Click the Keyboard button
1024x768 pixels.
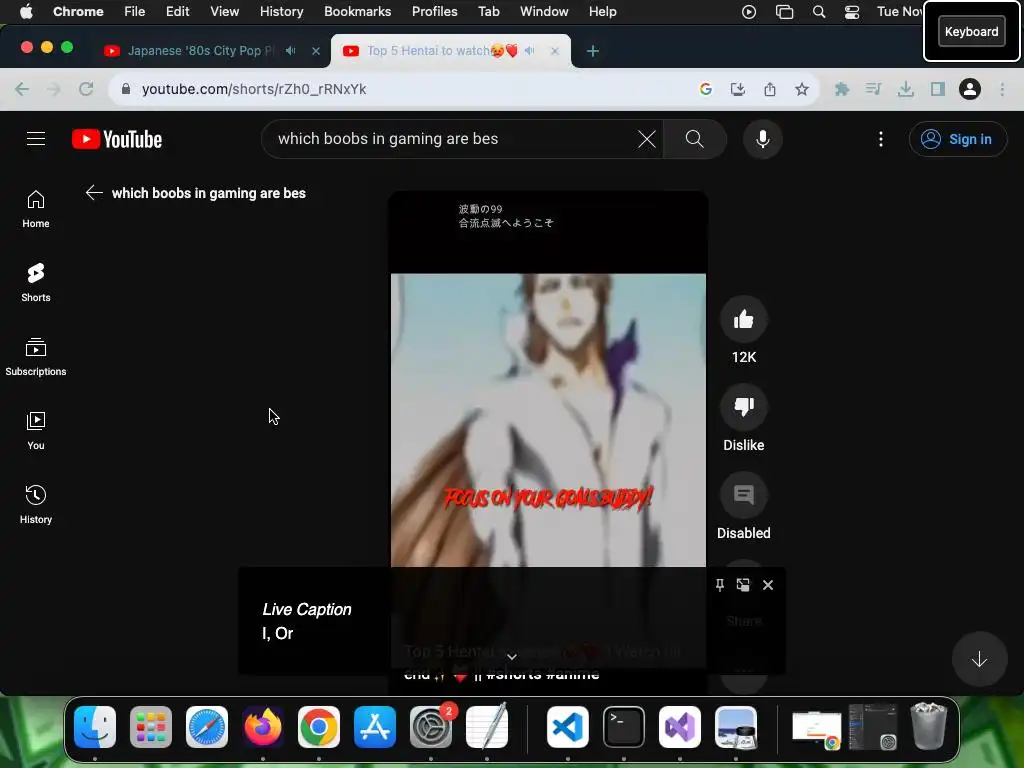pos(971,31)
